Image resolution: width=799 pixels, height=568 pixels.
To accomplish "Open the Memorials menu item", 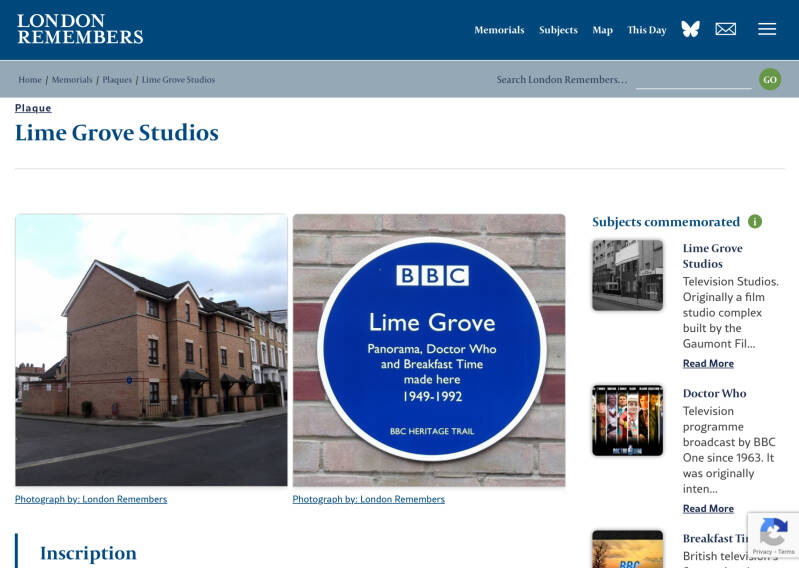I will pyautogui.click(x=499, y=30).
